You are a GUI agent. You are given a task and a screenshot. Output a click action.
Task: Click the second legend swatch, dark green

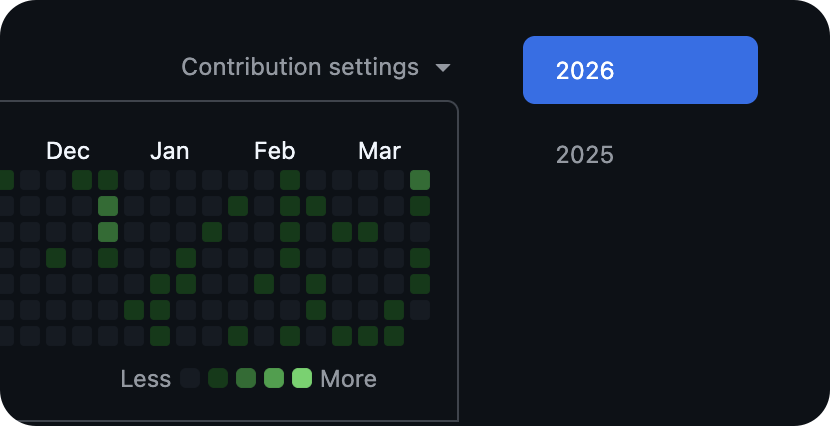218,378
